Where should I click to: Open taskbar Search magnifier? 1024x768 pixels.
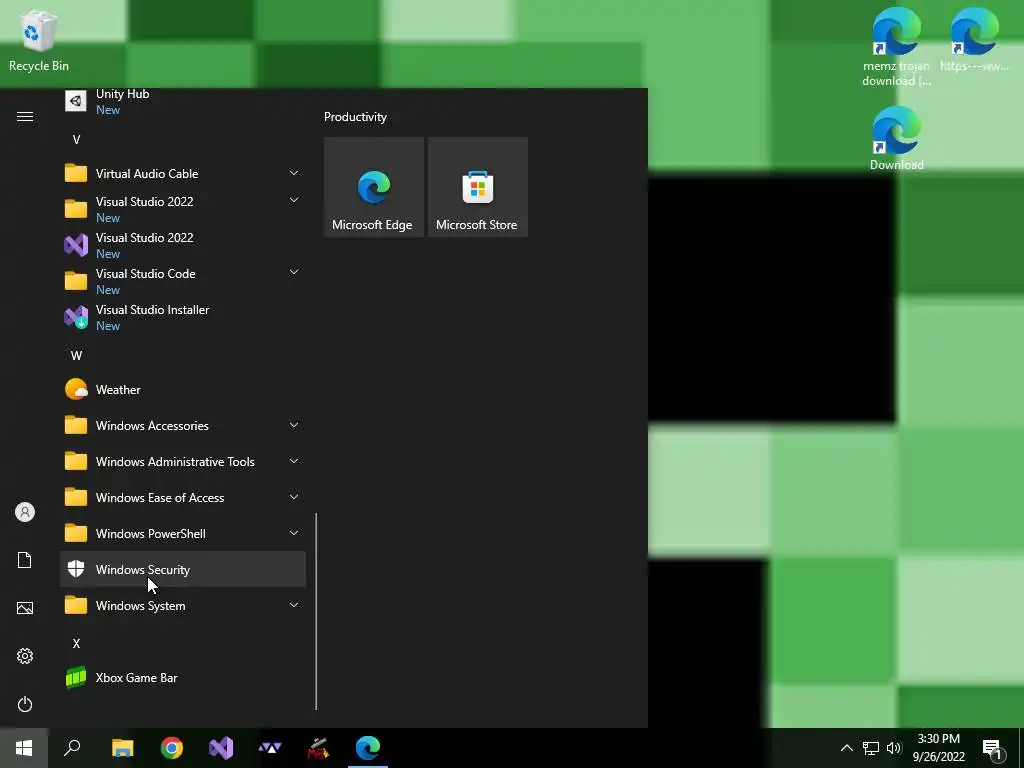tap(72, 748)
